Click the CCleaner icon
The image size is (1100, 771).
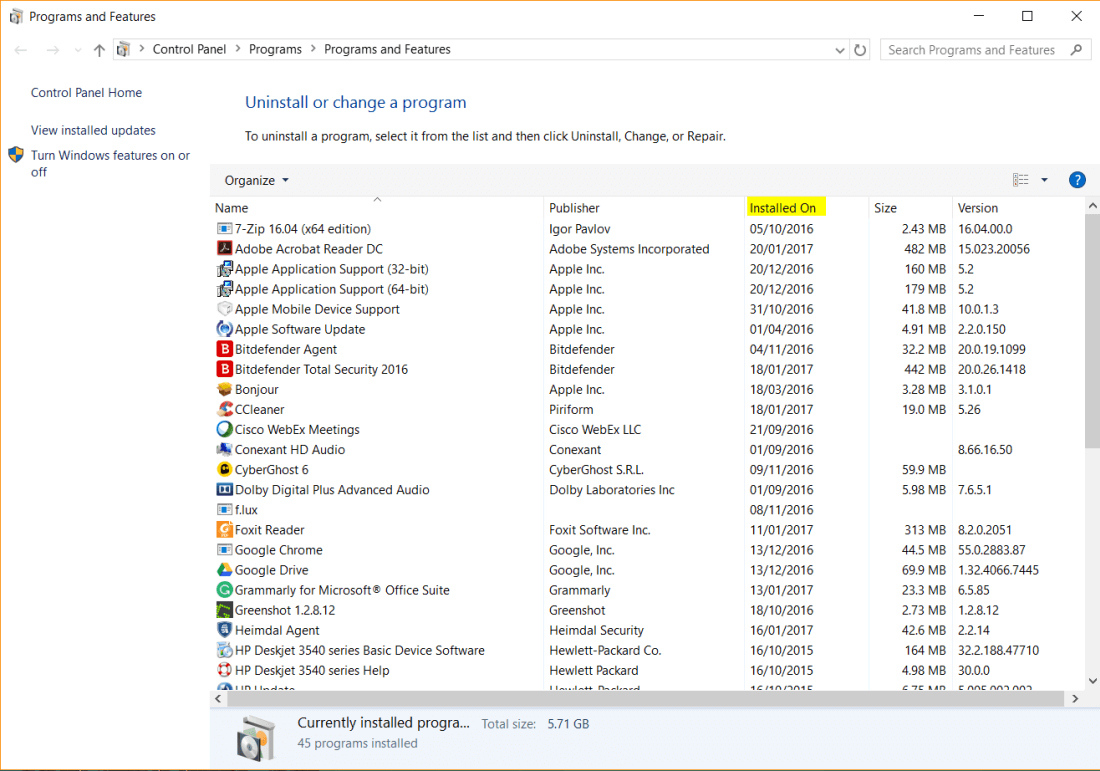pos(224,410)
